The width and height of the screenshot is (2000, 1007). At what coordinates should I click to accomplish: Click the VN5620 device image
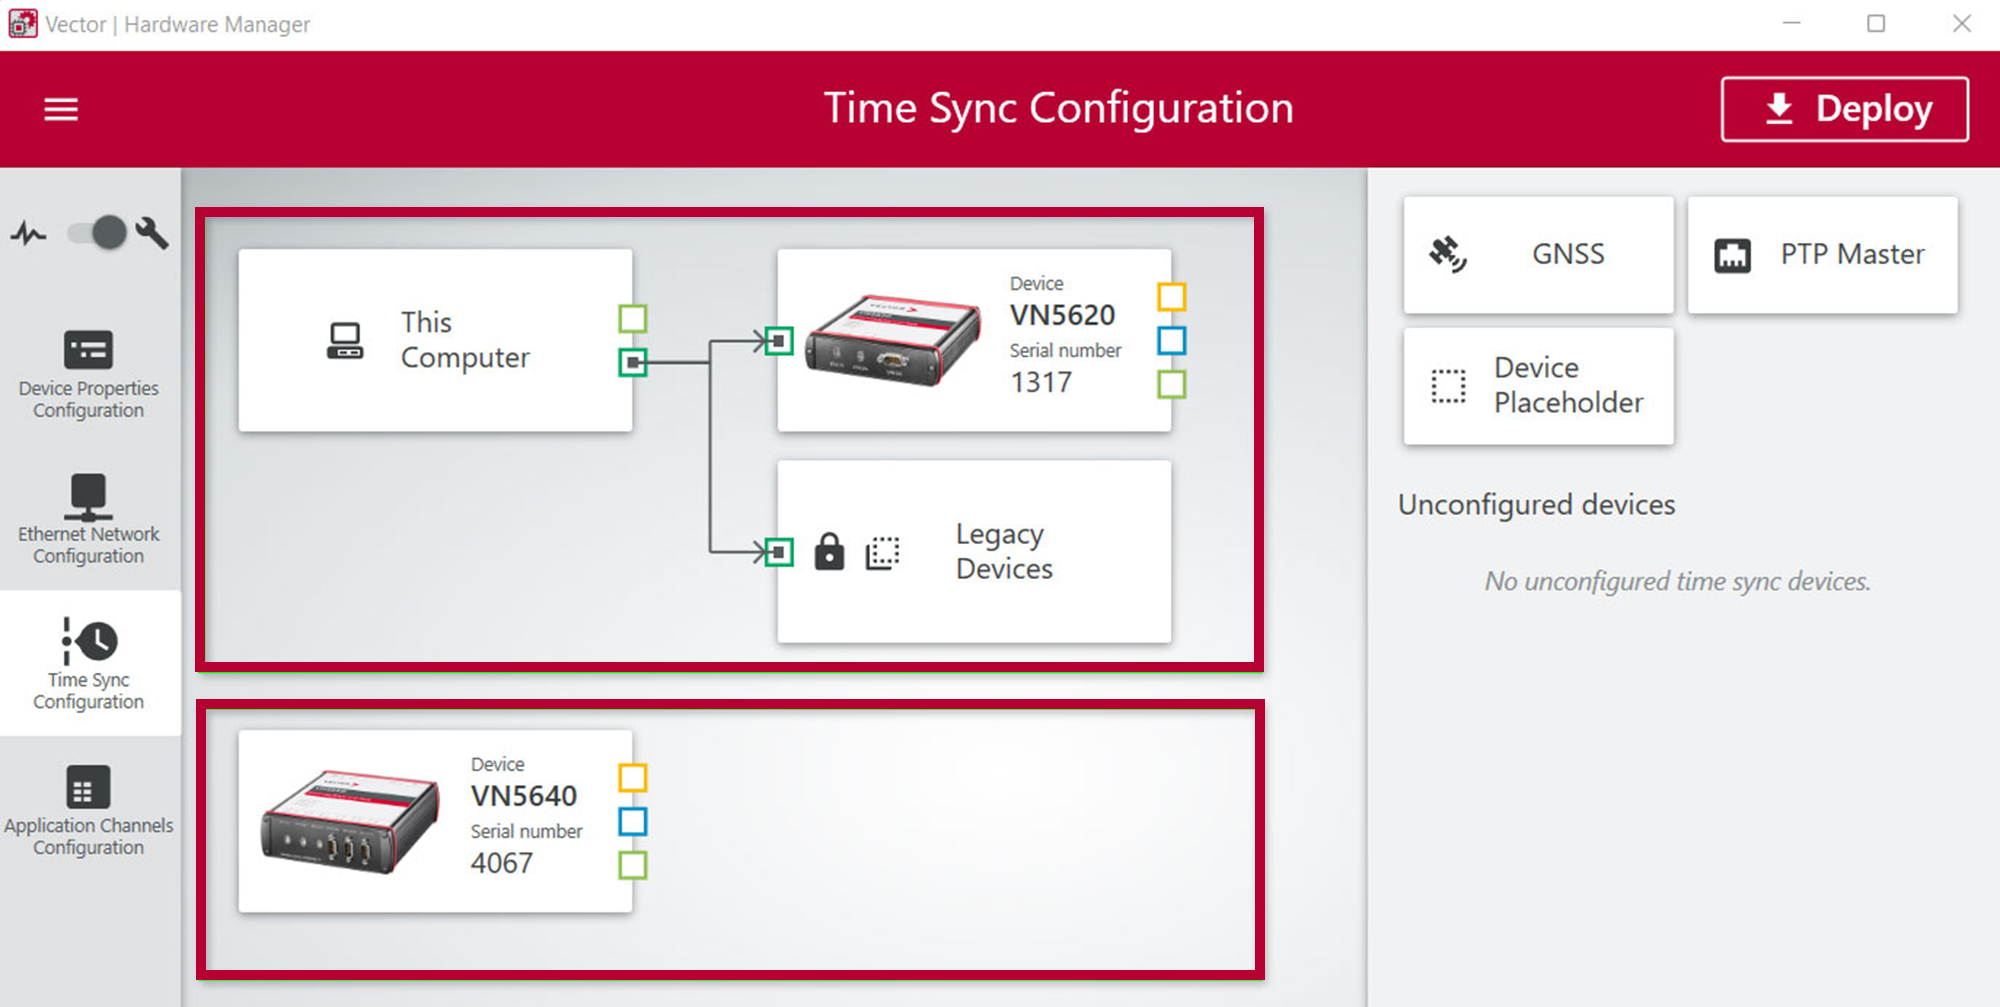[893, 340]
